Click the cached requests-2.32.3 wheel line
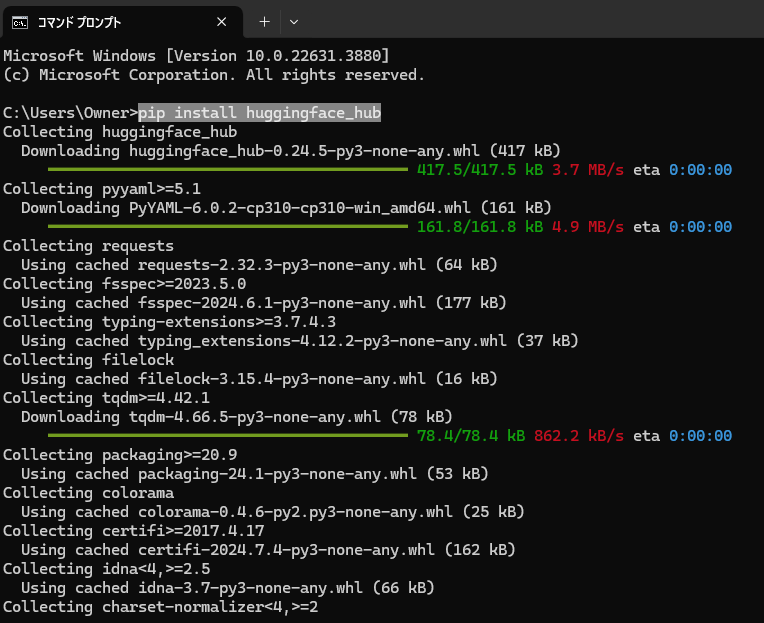The image size is (764, 623). click(x=259, y=264)
